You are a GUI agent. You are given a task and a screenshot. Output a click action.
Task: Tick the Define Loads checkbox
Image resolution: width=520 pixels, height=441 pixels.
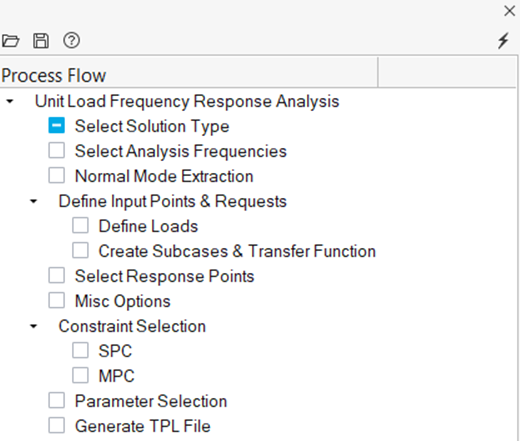80,225
